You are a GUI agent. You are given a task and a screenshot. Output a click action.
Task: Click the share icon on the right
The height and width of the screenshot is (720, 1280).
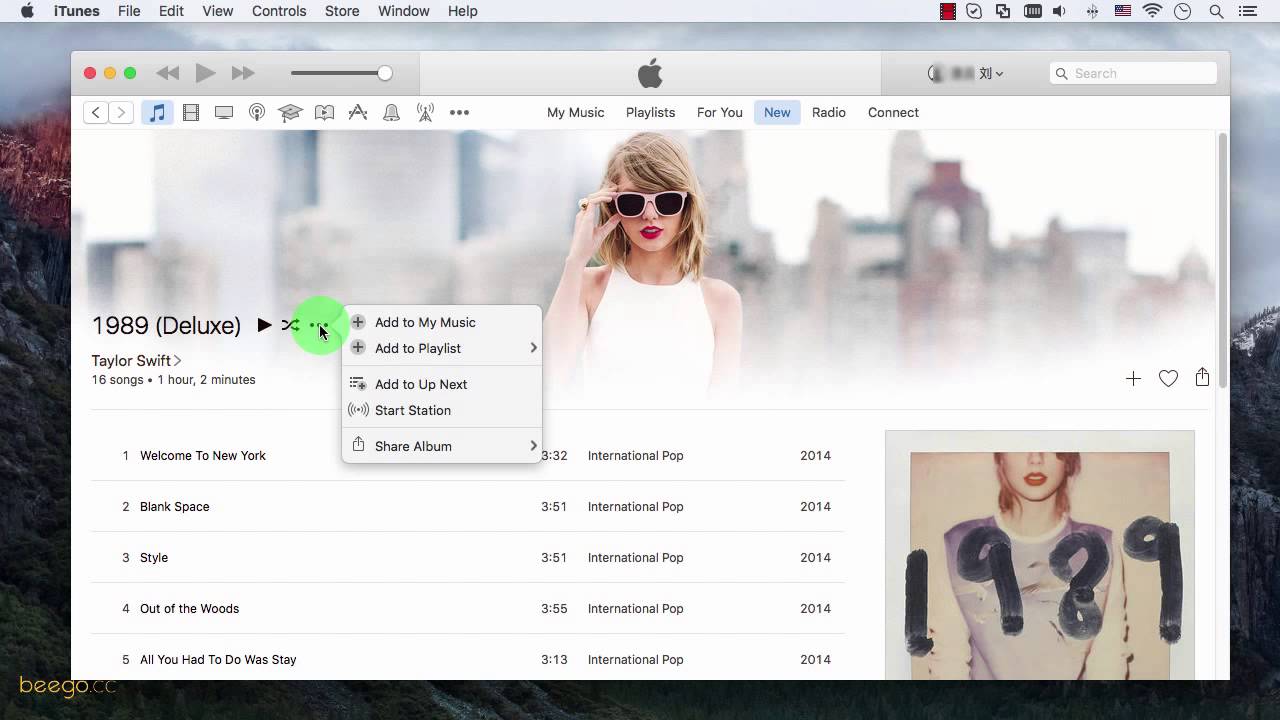click(x=1202, y=377)
